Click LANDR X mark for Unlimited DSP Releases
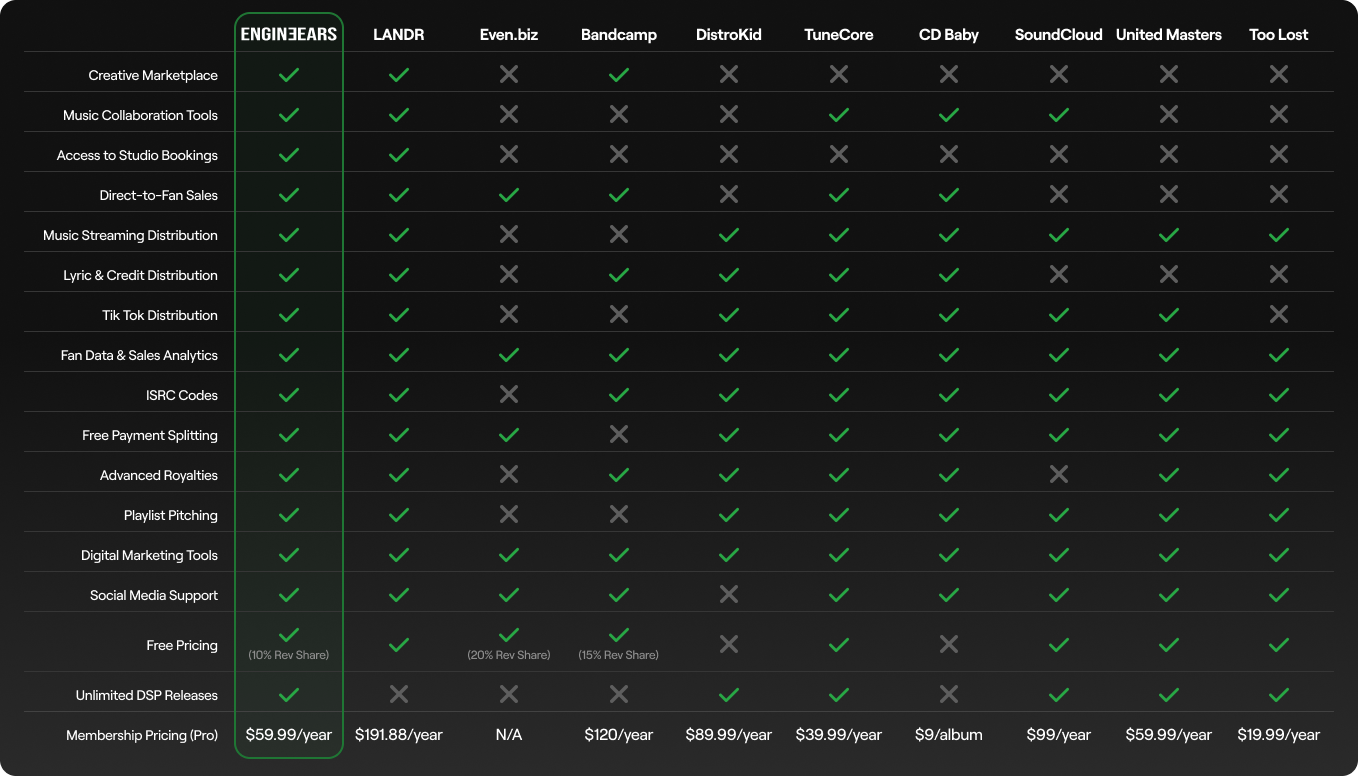 coord(399,695)
